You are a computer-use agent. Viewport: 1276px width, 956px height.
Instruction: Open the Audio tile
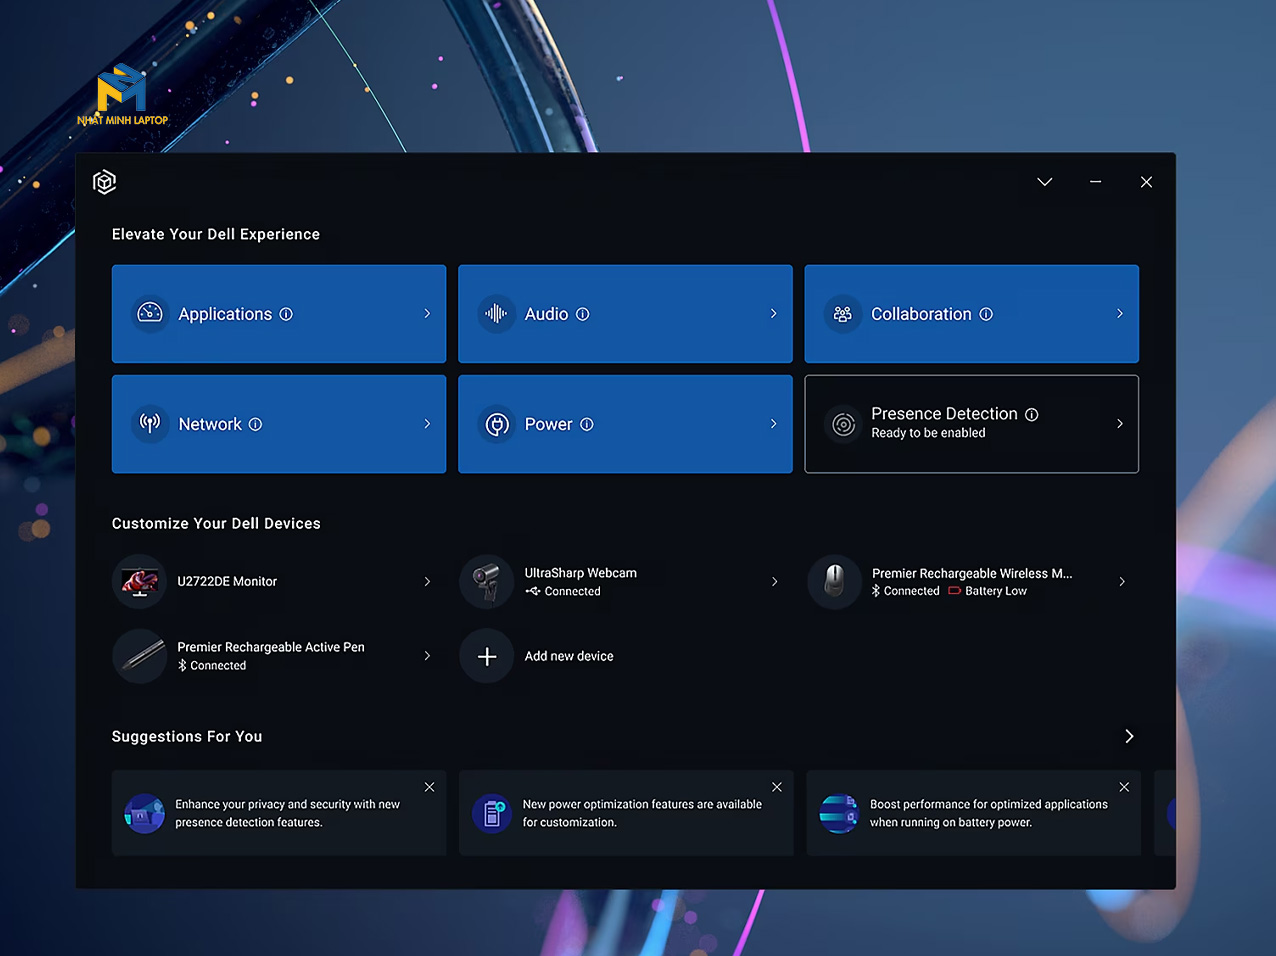point(625,314)
